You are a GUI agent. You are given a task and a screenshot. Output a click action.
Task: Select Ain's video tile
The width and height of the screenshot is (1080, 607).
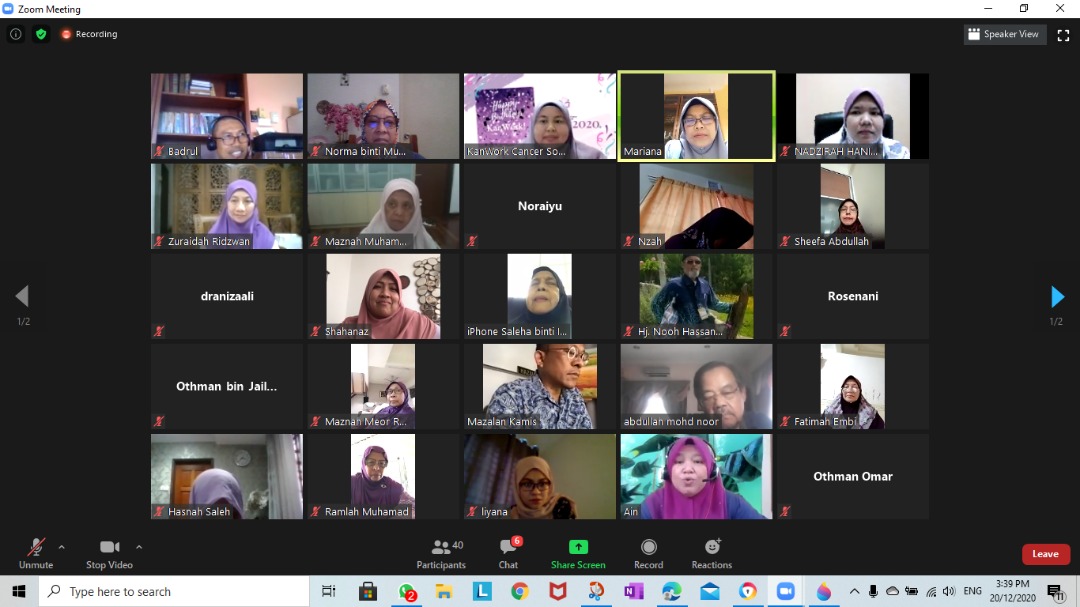tap(696, 476)
